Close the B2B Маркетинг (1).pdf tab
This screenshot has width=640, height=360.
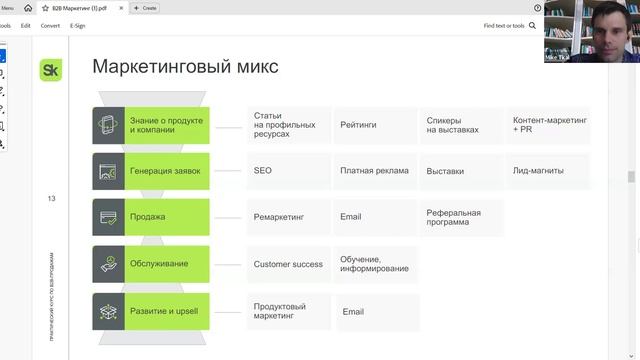pos(121,8)
